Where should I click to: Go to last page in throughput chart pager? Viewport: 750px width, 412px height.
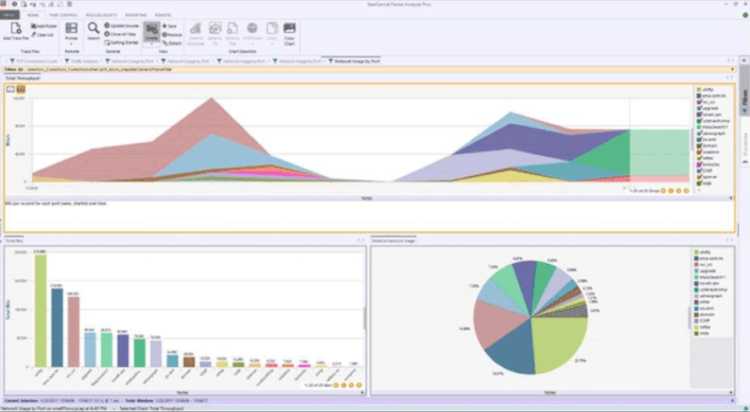(686, 190)
